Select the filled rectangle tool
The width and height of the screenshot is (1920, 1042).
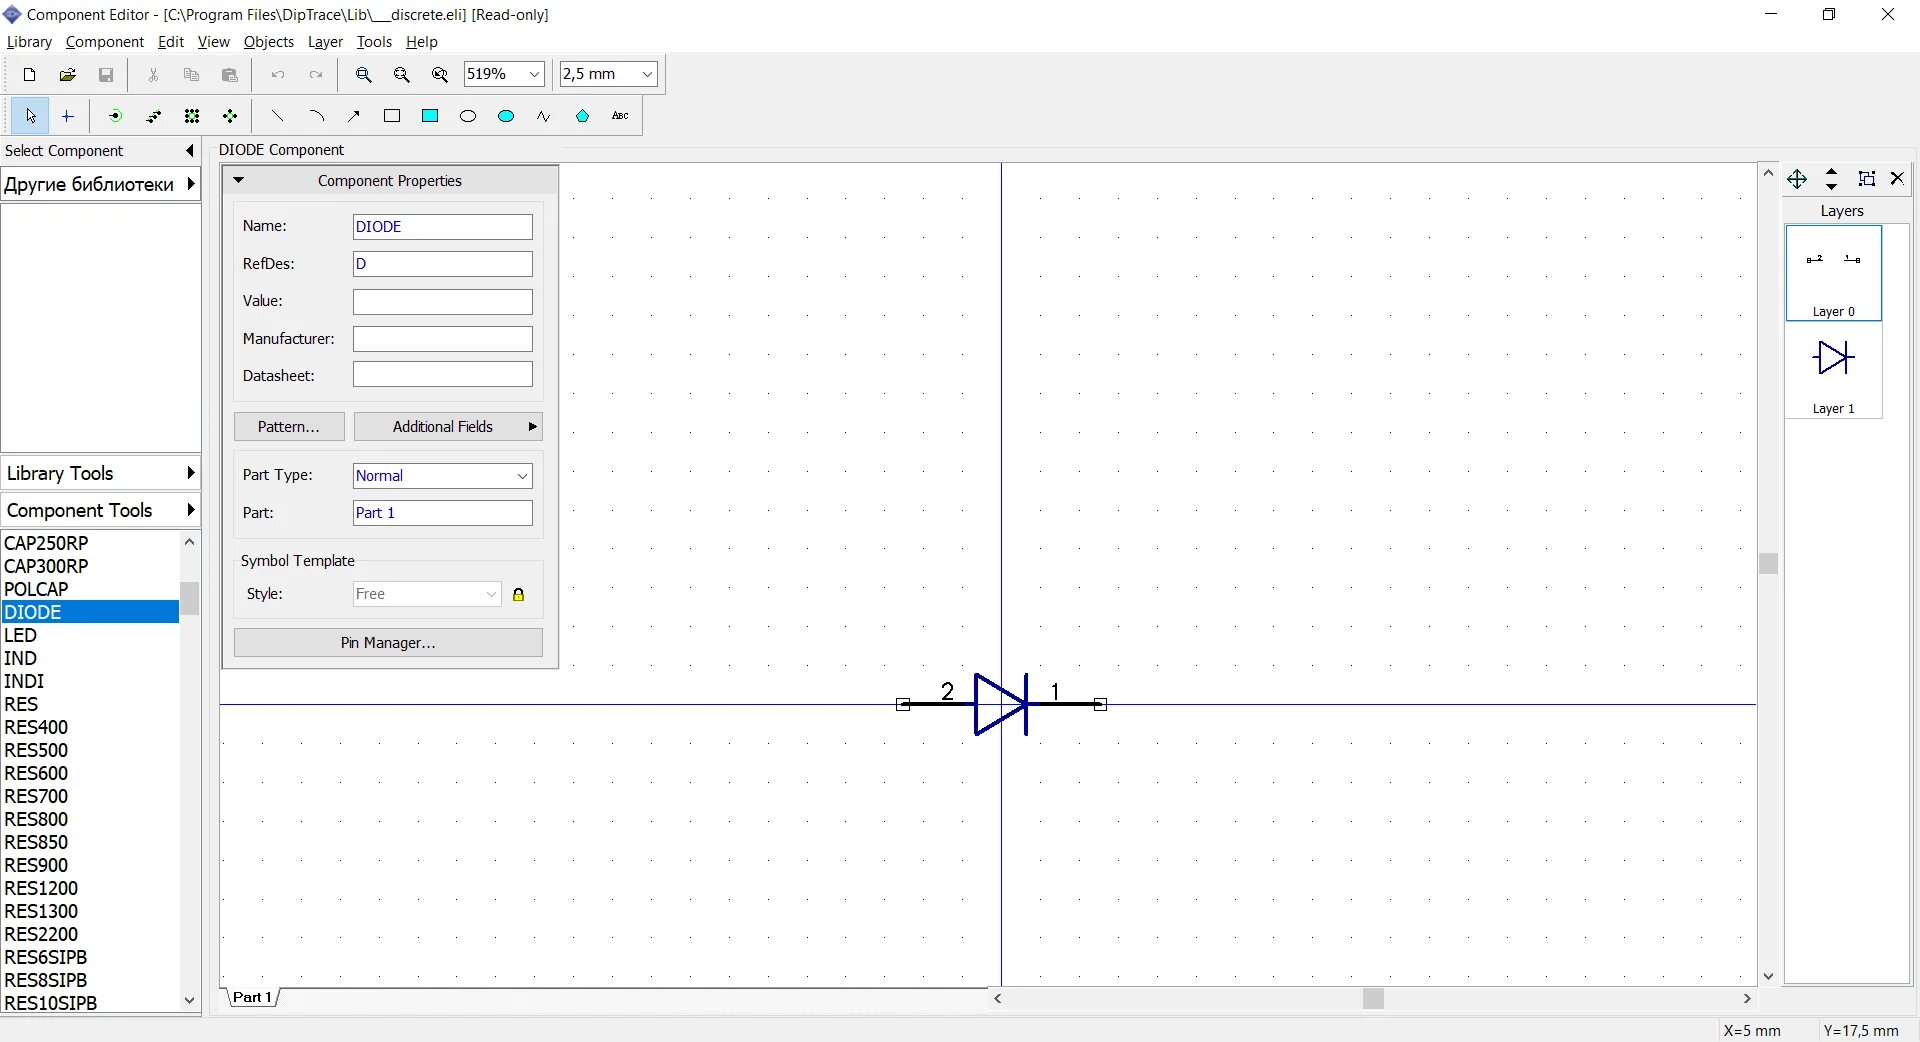tap(430, 117)
